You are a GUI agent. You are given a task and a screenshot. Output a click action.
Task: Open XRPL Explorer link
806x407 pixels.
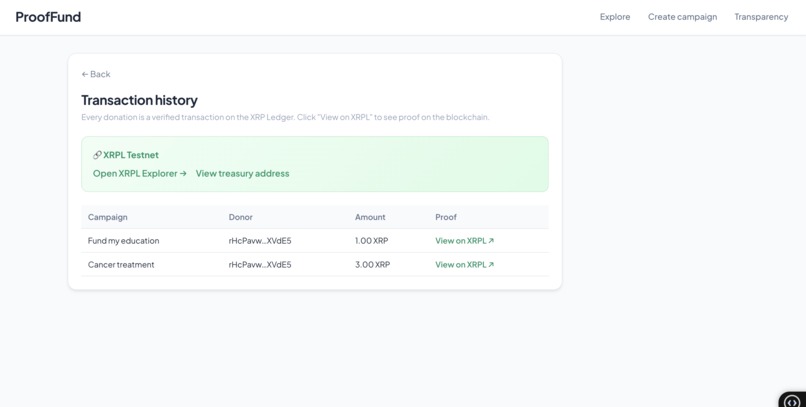point(140,173)
